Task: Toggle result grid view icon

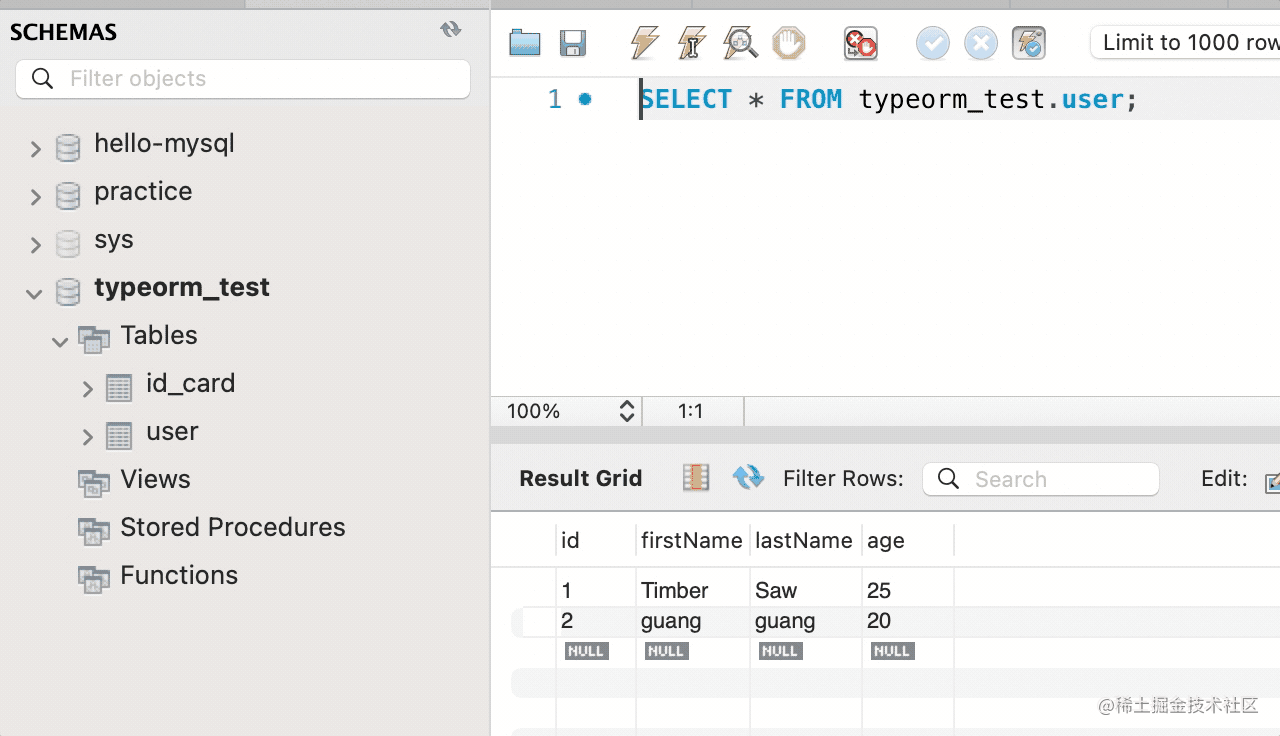Action: (696, 478)
